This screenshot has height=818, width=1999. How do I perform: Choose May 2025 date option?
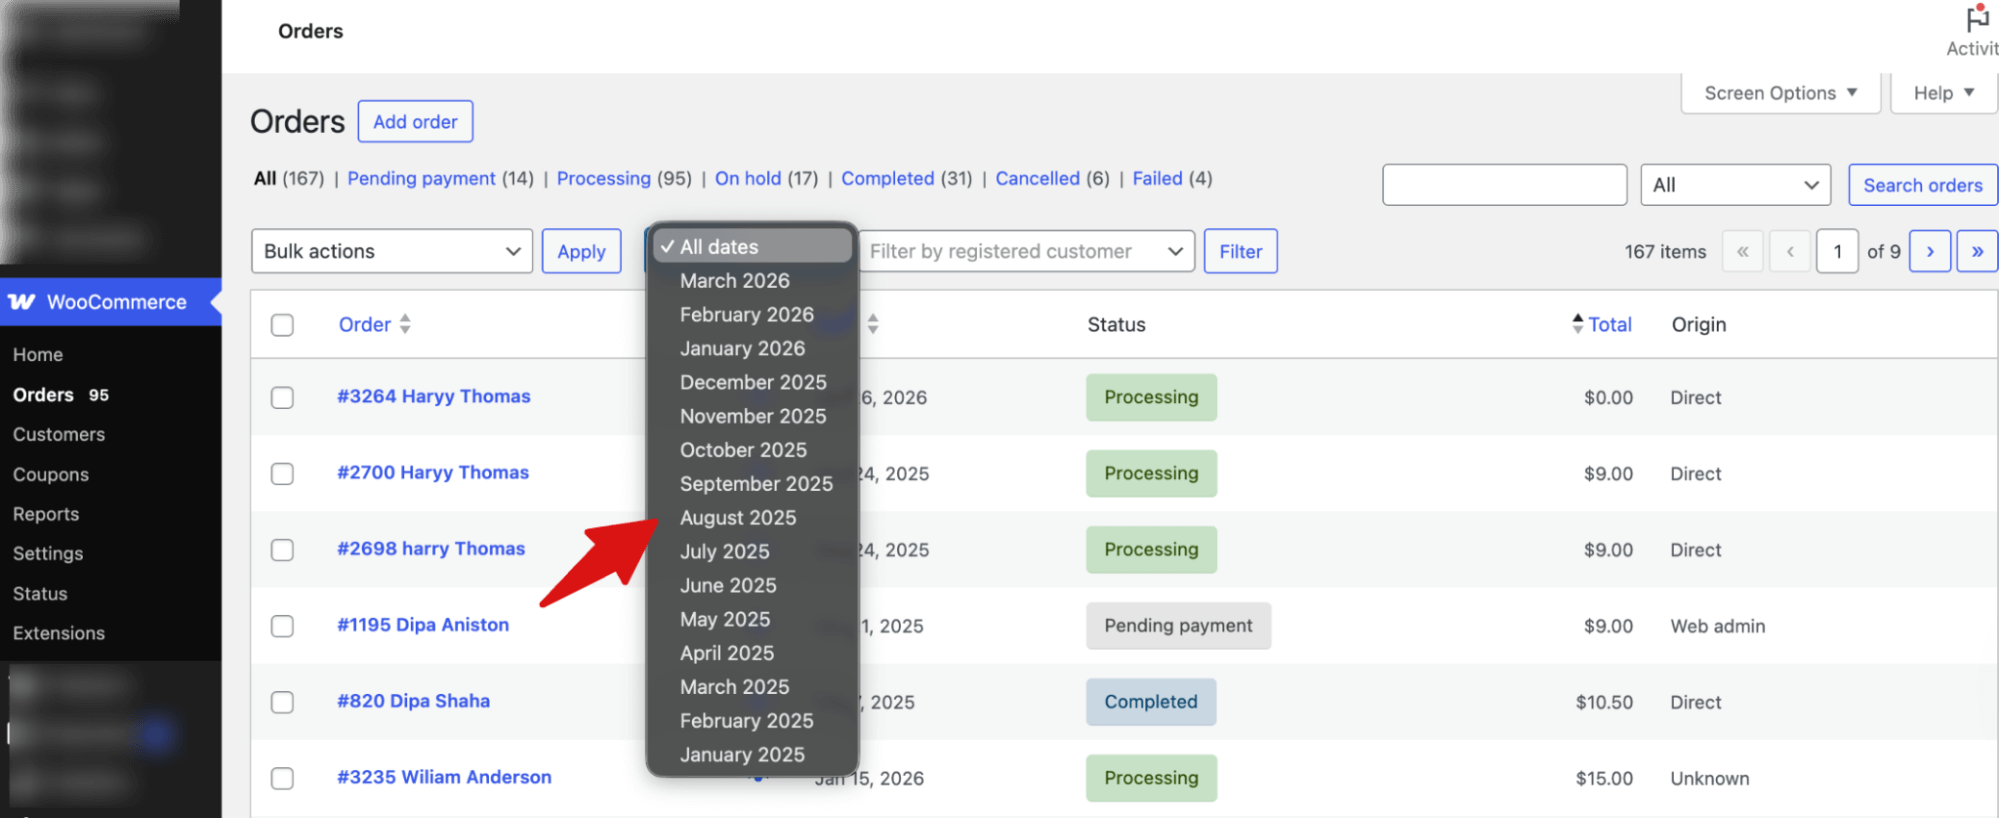[725, 619]
